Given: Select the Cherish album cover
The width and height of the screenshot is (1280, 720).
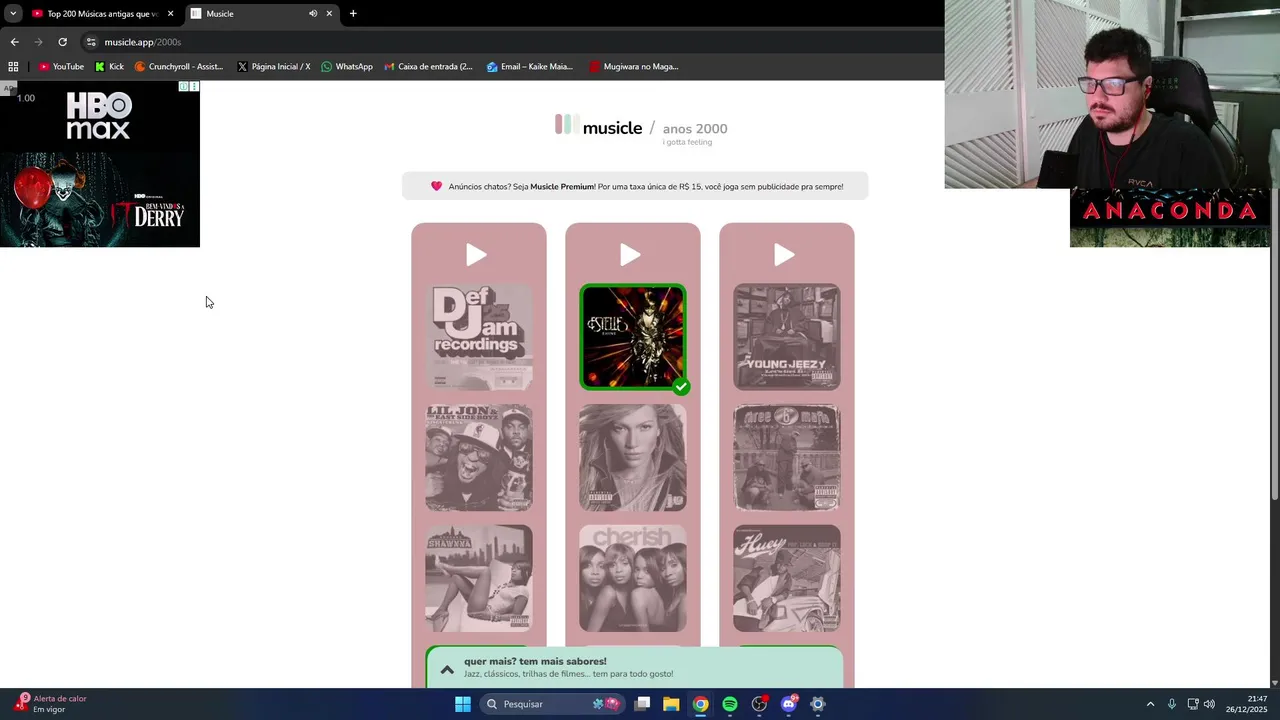Looking at the screenshot, I should tap(633, 578).
